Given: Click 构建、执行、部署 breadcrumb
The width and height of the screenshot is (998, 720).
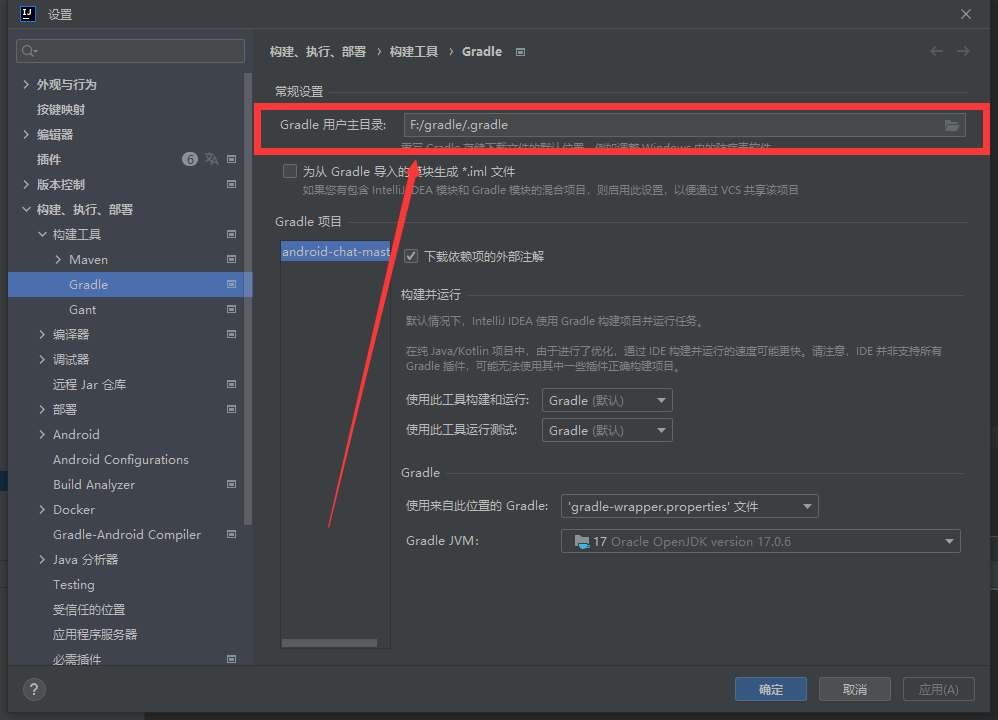Looking at the screenshot, I should (x=318, y=52).
